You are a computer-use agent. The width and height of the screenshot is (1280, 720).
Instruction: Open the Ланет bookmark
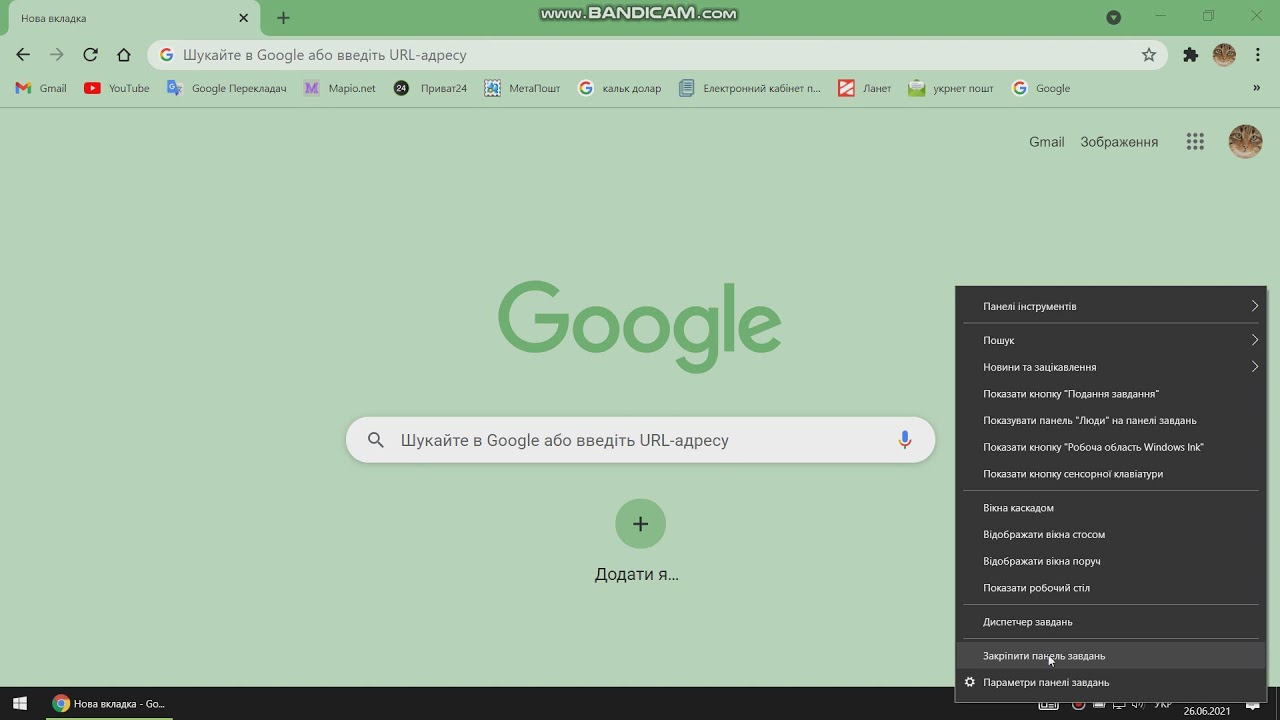coord(865,88)
